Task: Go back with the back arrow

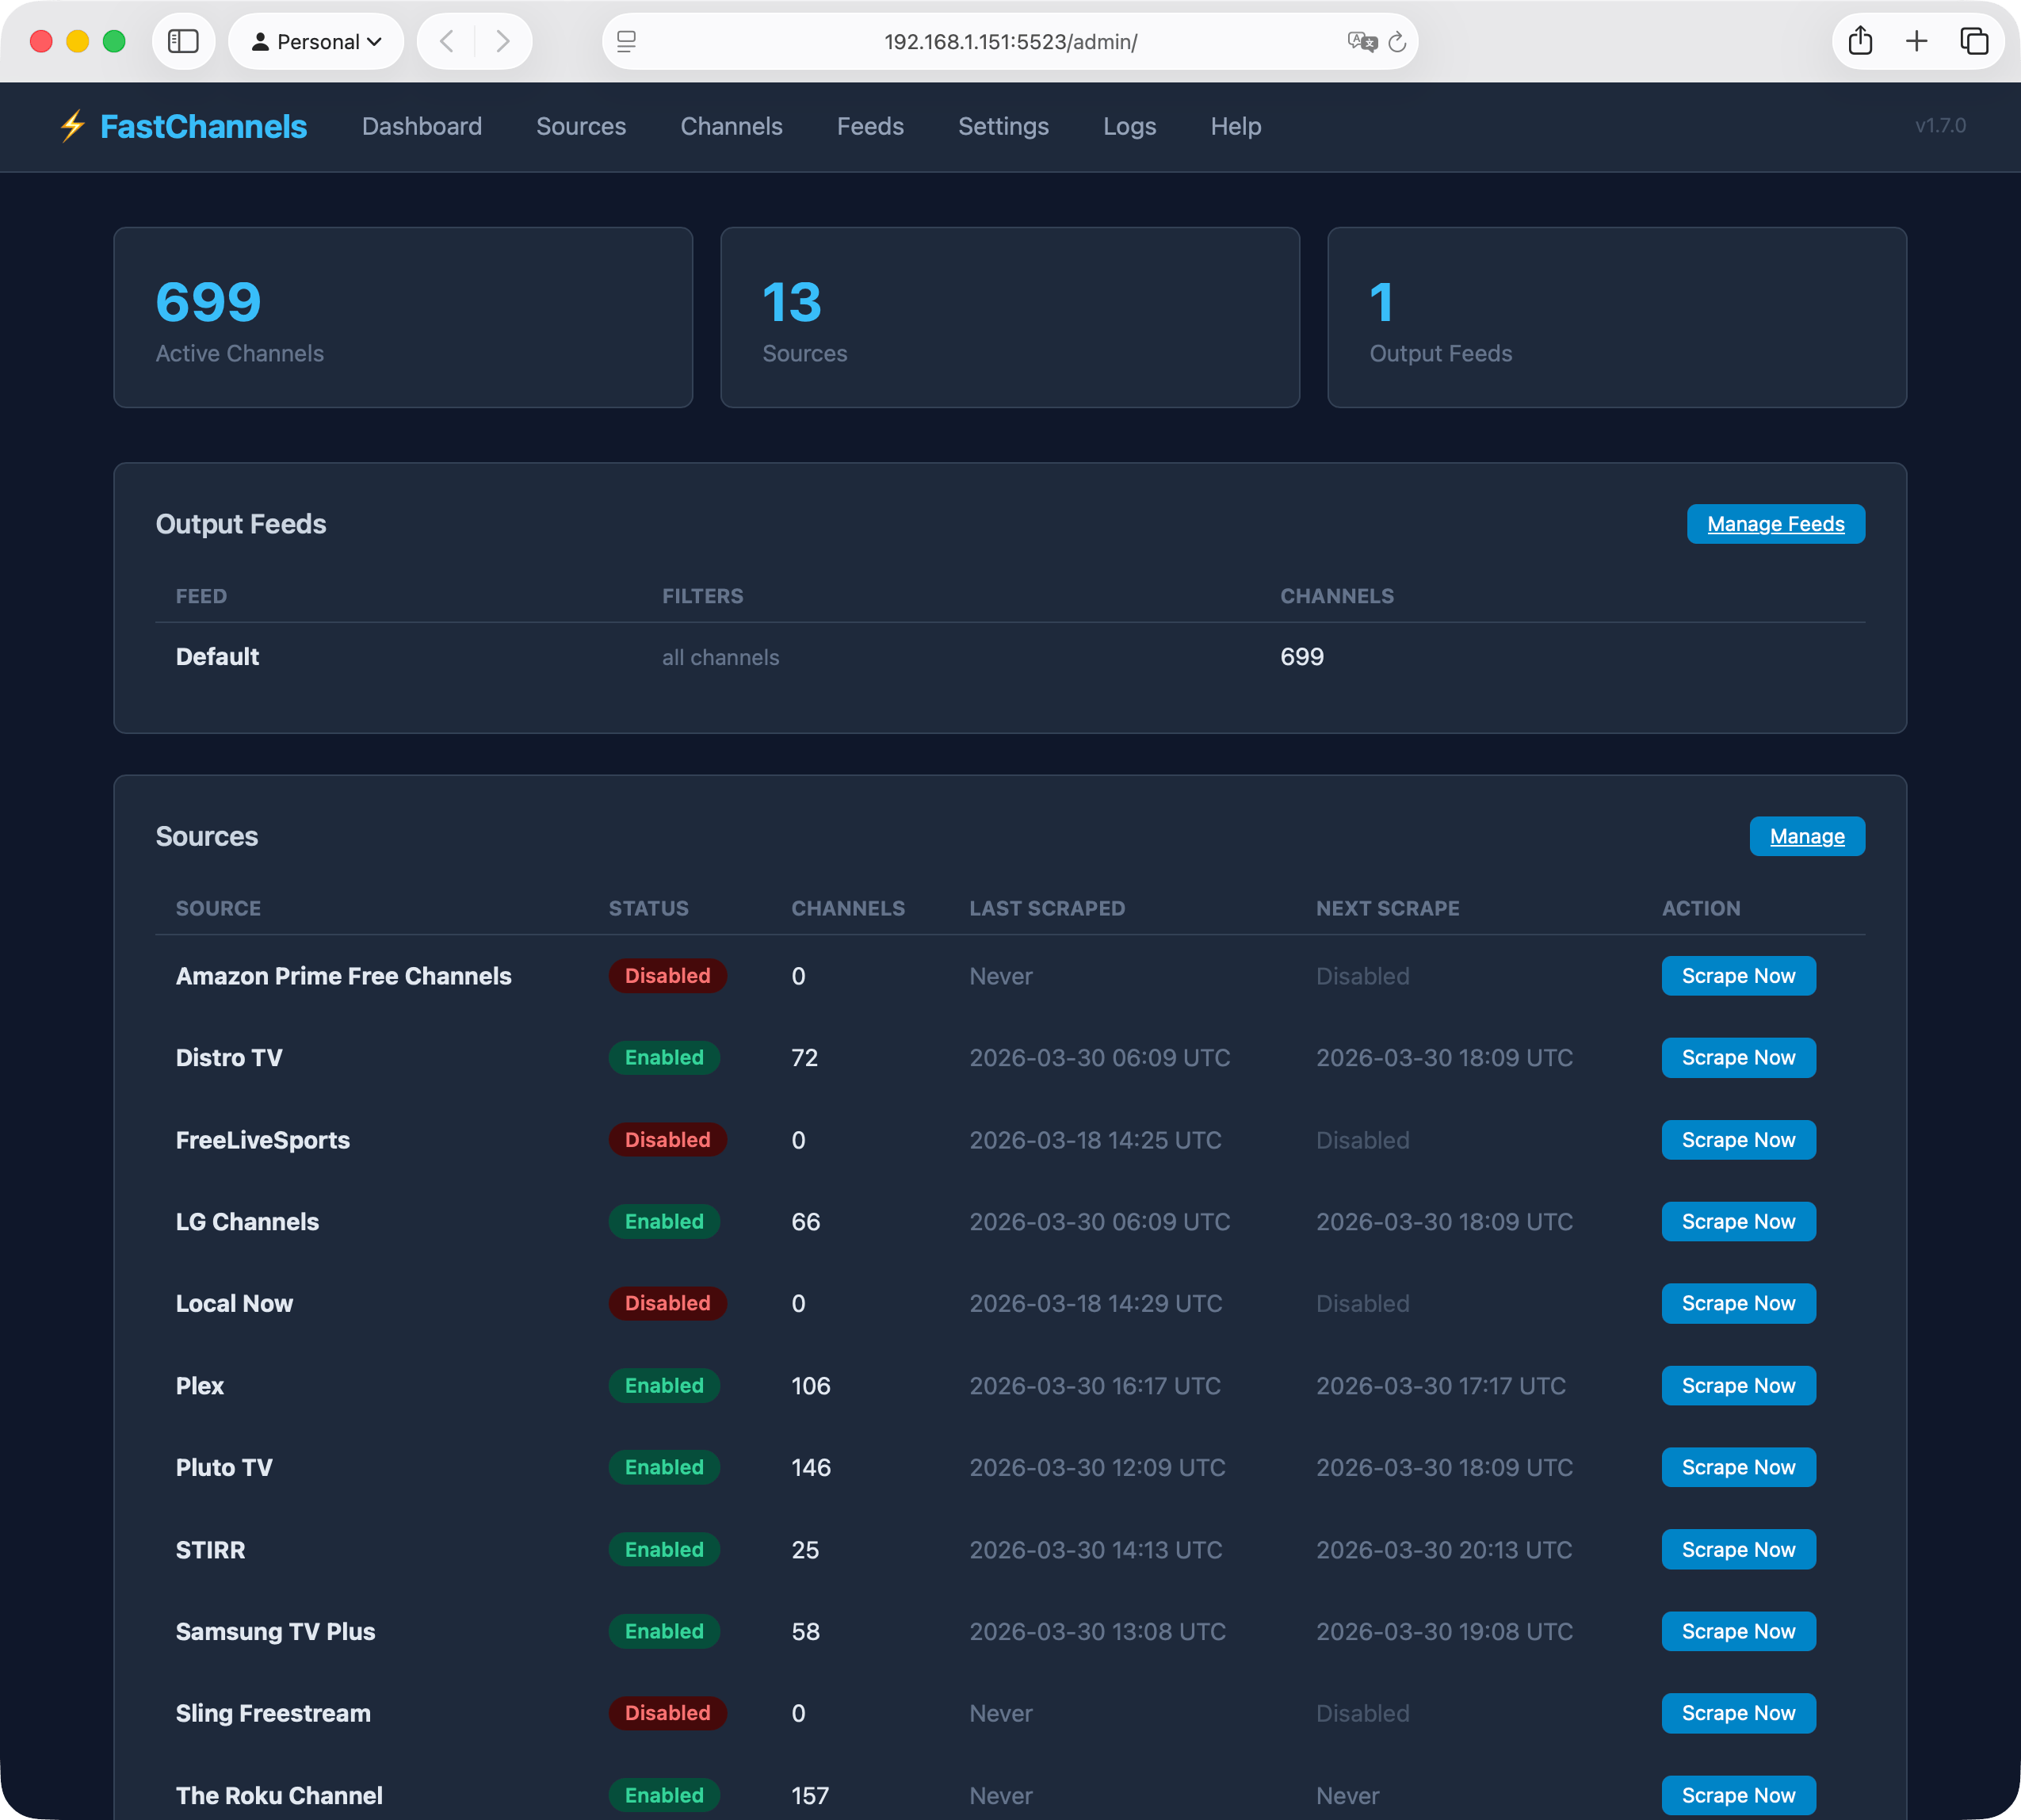Action: [x=447, y=41]
